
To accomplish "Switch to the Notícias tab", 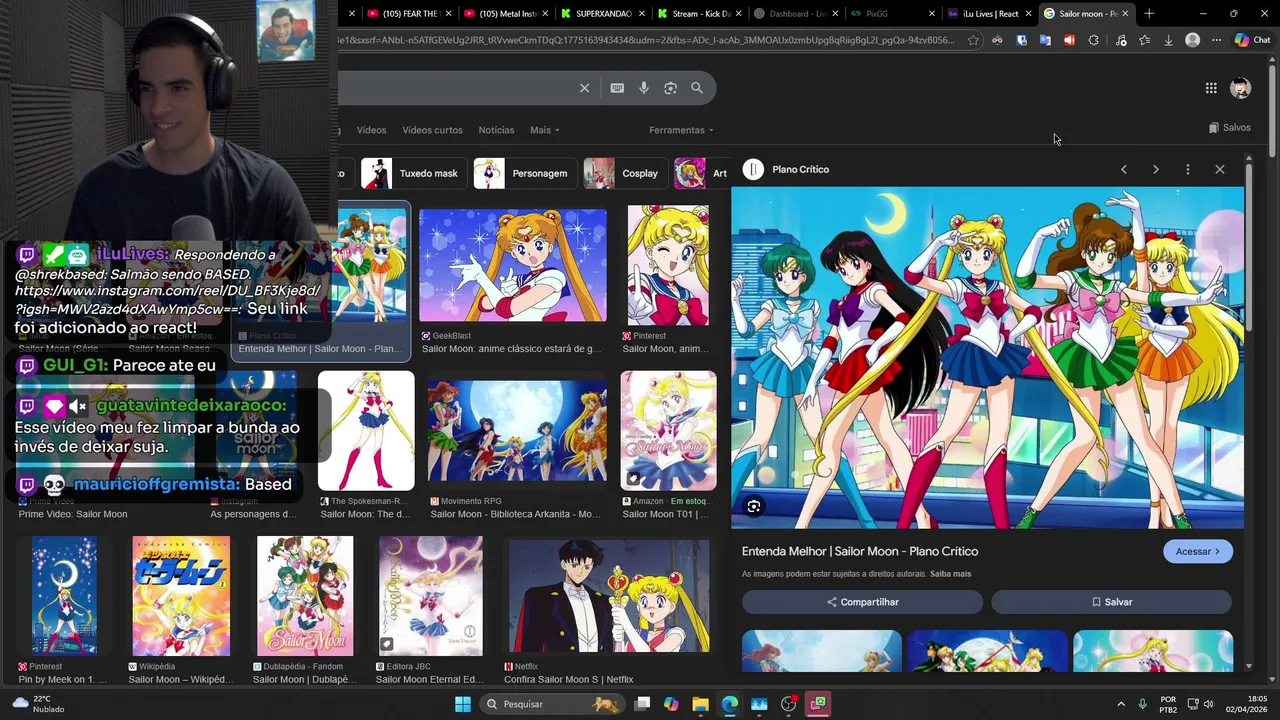I will click(x=496, y=130).
